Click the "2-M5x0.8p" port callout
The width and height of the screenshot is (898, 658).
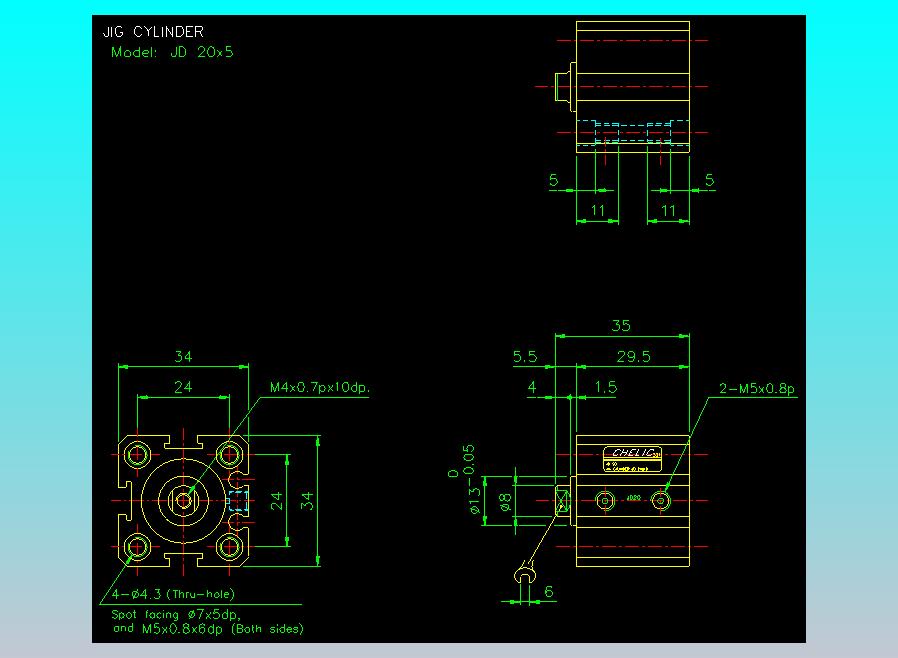(757, 389)
